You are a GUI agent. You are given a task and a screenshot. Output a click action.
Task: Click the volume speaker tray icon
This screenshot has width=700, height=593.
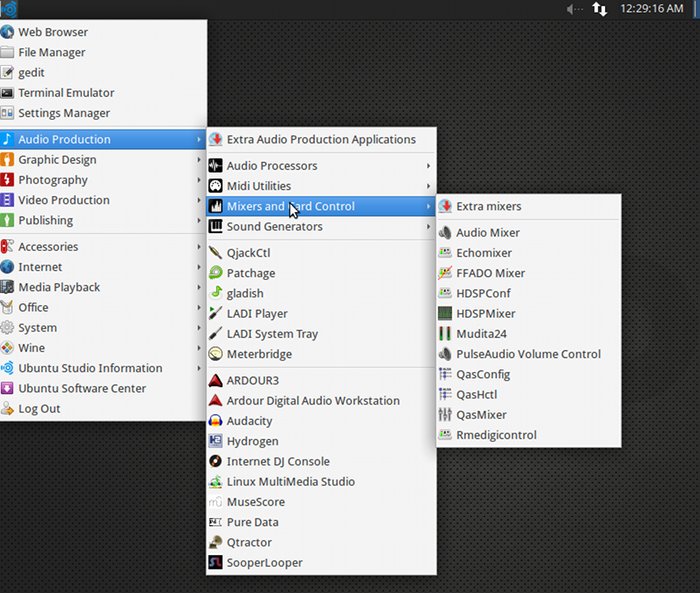(574, 9)
